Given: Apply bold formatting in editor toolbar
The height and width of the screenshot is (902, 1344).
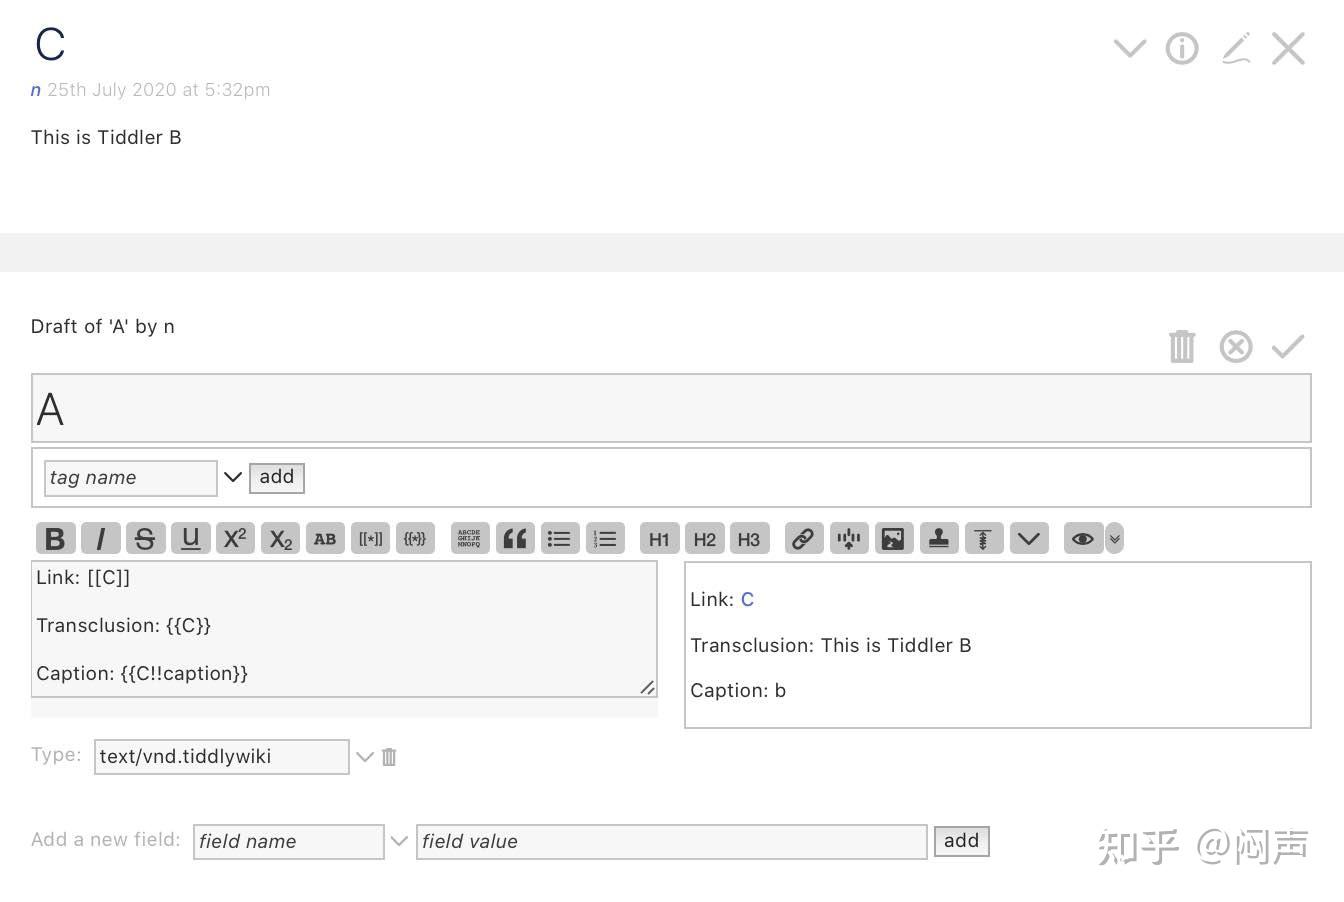Looking at the screenshot, I should pos(55,539).
